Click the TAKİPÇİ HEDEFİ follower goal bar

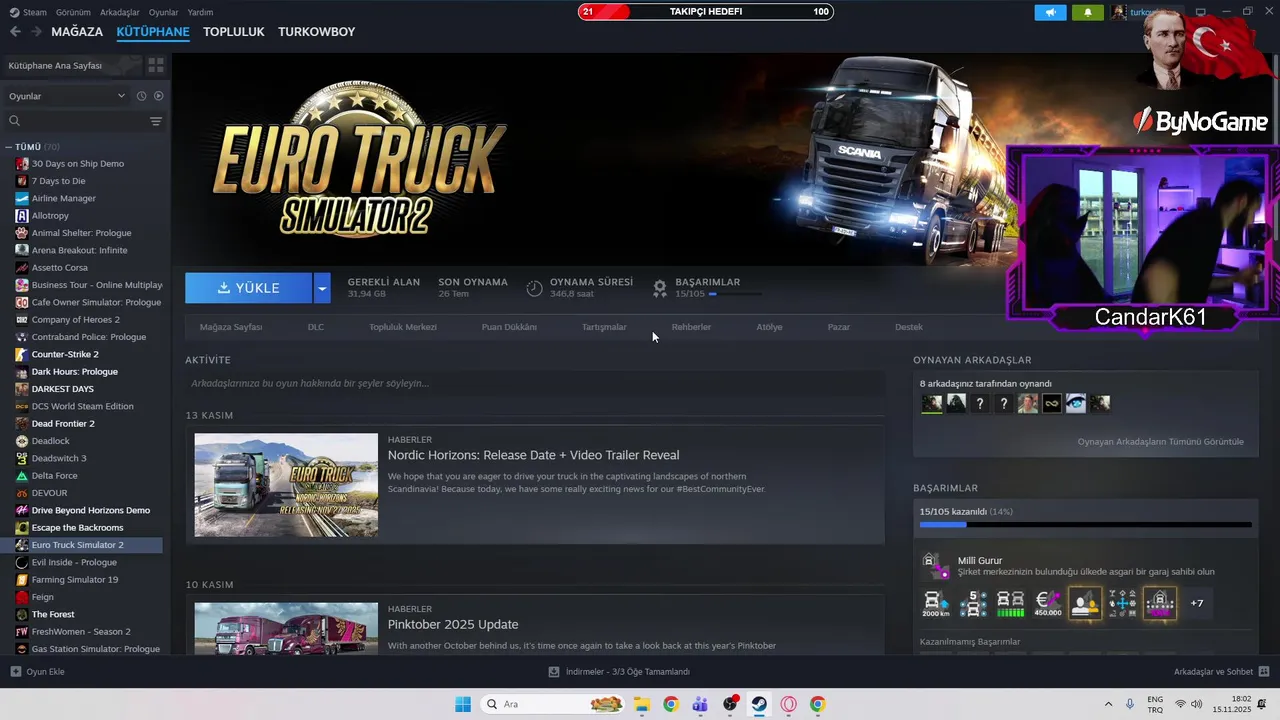[x=706, y=12]
